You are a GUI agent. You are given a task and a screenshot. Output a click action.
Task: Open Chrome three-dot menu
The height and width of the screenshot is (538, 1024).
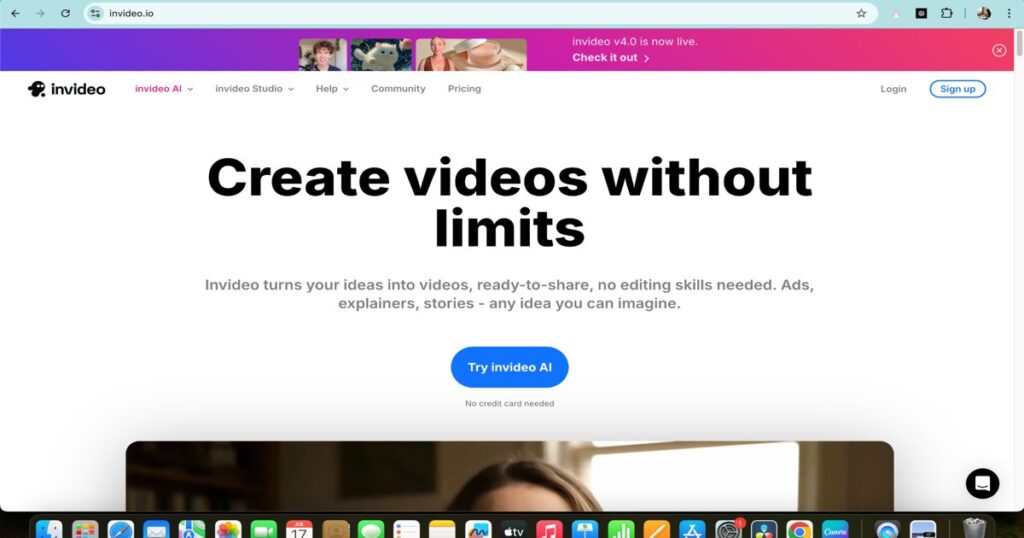[1009, 13]
